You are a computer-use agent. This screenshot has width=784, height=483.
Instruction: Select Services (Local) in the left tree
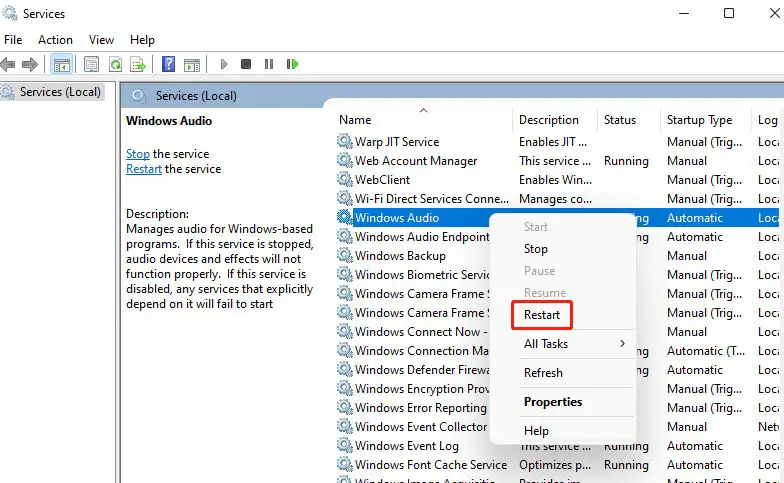[60, 92]
